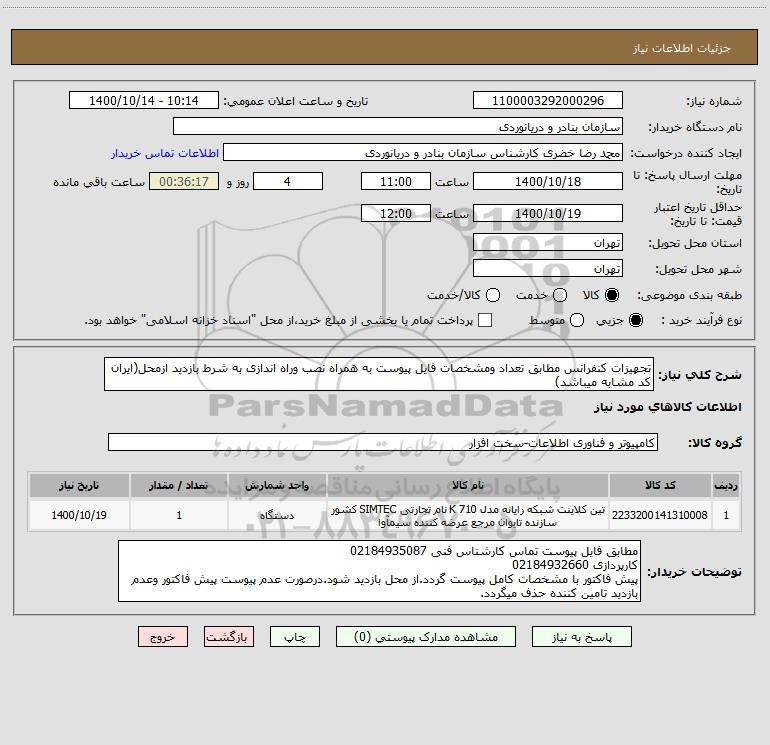Click the delivery city field تهران

point(548,269)
